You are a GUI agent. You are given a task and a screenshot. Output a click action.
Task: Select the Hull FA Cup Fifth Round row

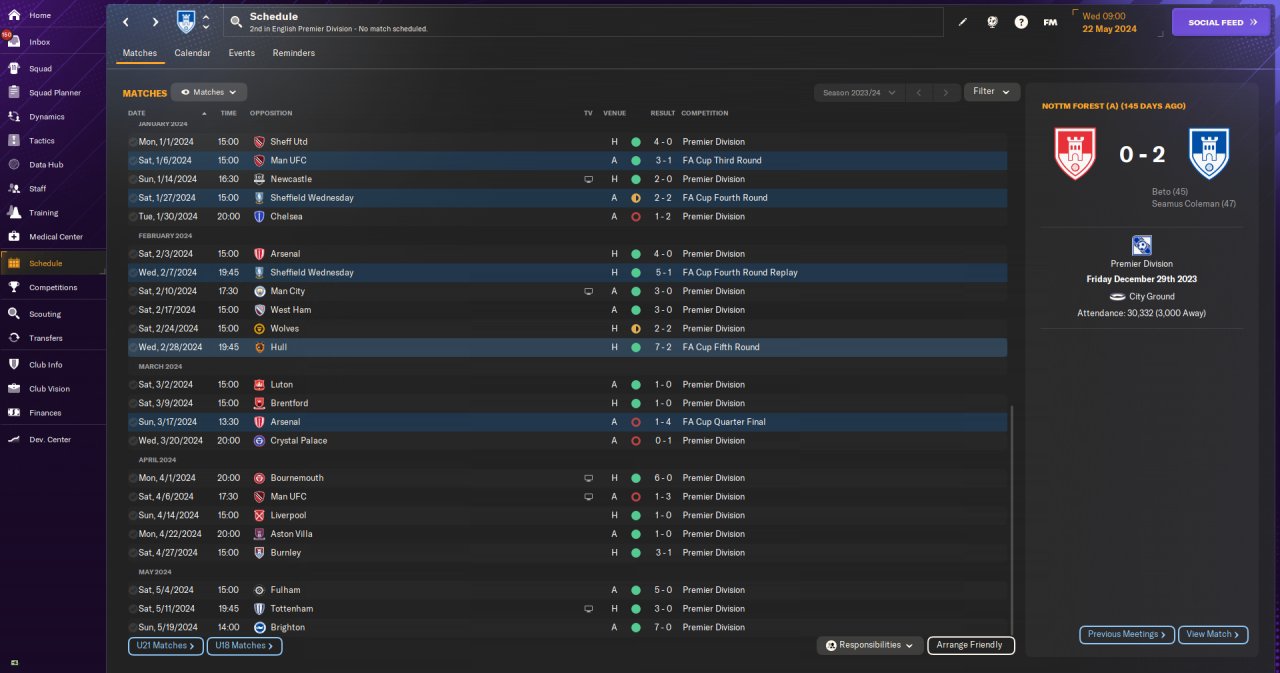coord(567,347)
